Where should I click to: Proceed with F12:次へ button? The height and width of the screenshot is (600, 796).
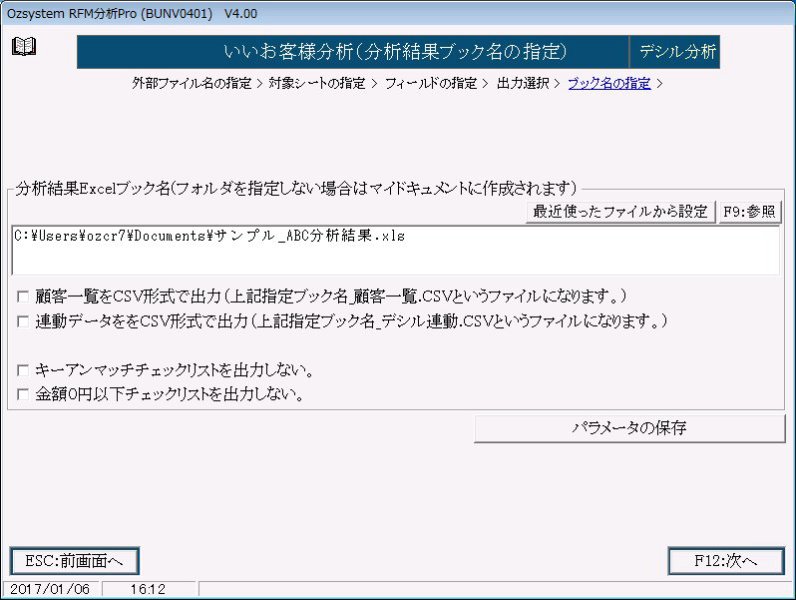coord(726,561)
